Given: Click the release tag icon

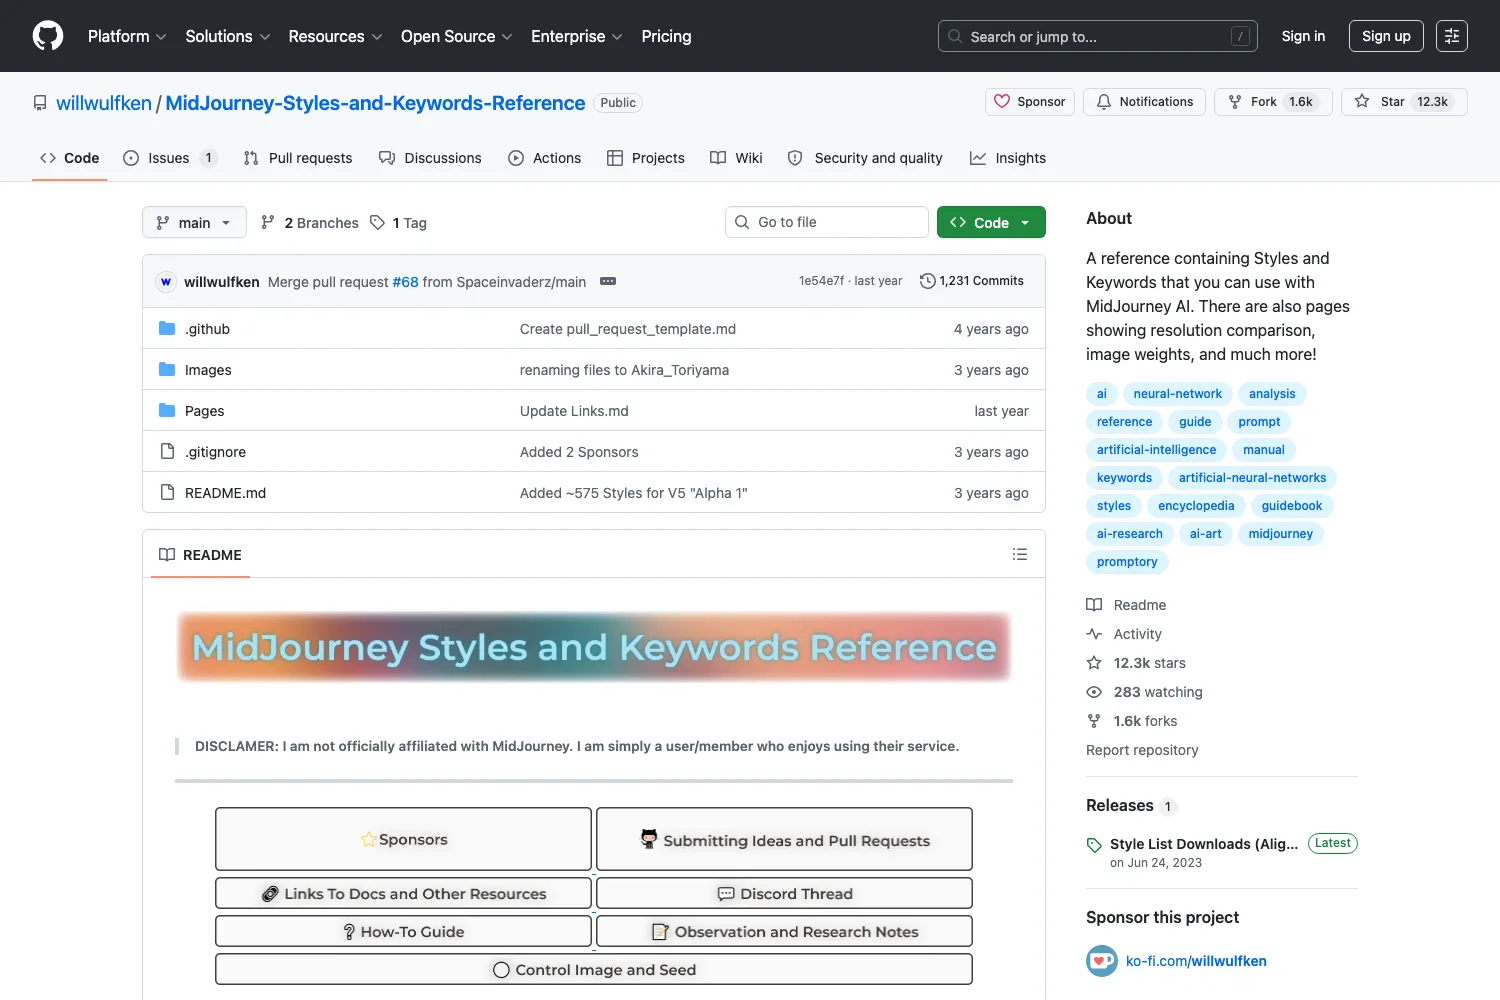Looking at the screenshot, I should (1094, 845).
